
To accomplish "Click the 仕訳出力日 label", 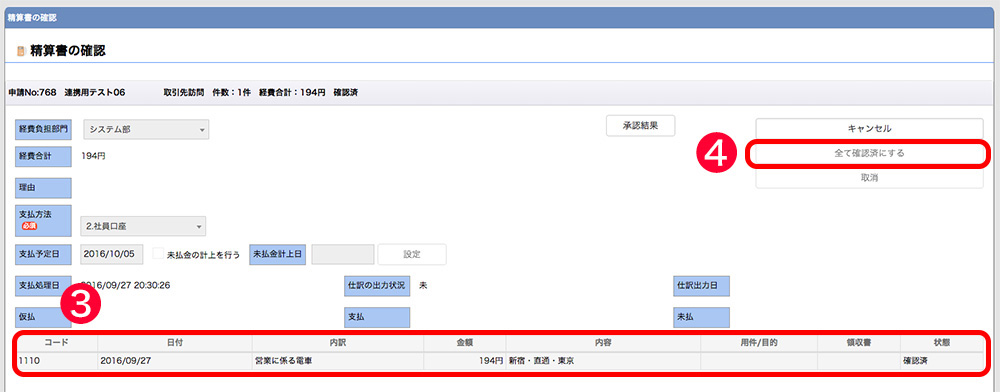I will coord(702,286).
